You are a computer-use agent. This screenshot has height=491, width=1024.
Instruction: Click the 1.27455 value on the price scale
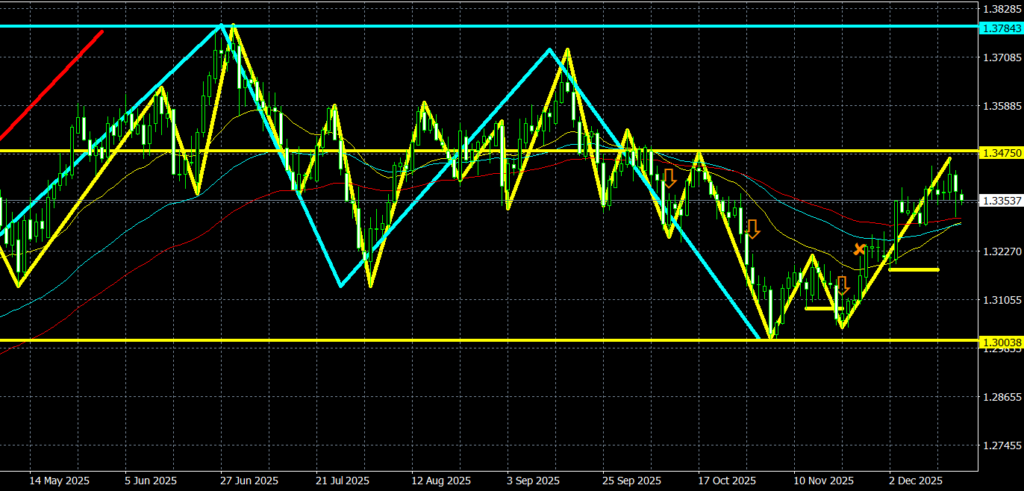pyautogui.click(x=1001, y=446)
